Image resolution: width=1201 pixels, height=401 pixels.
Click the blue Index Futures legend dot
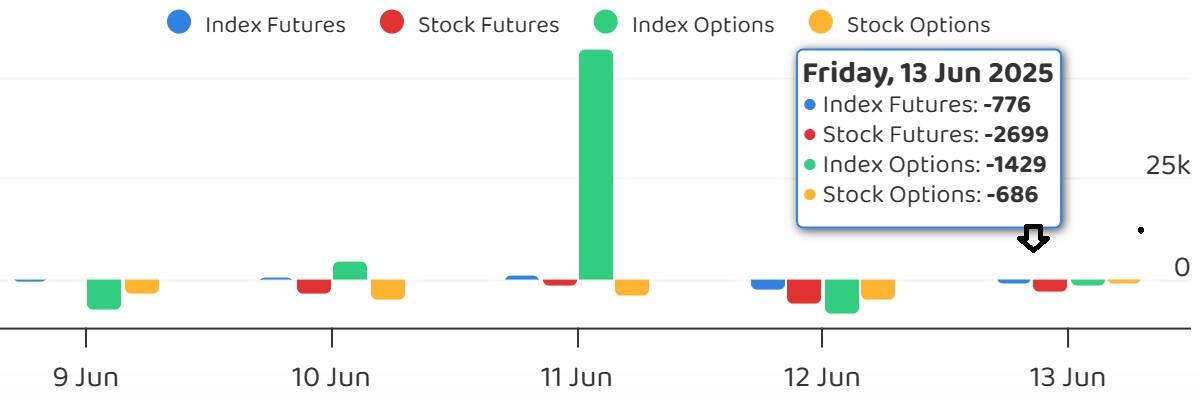pyautogui.click(x=179, y=24)
